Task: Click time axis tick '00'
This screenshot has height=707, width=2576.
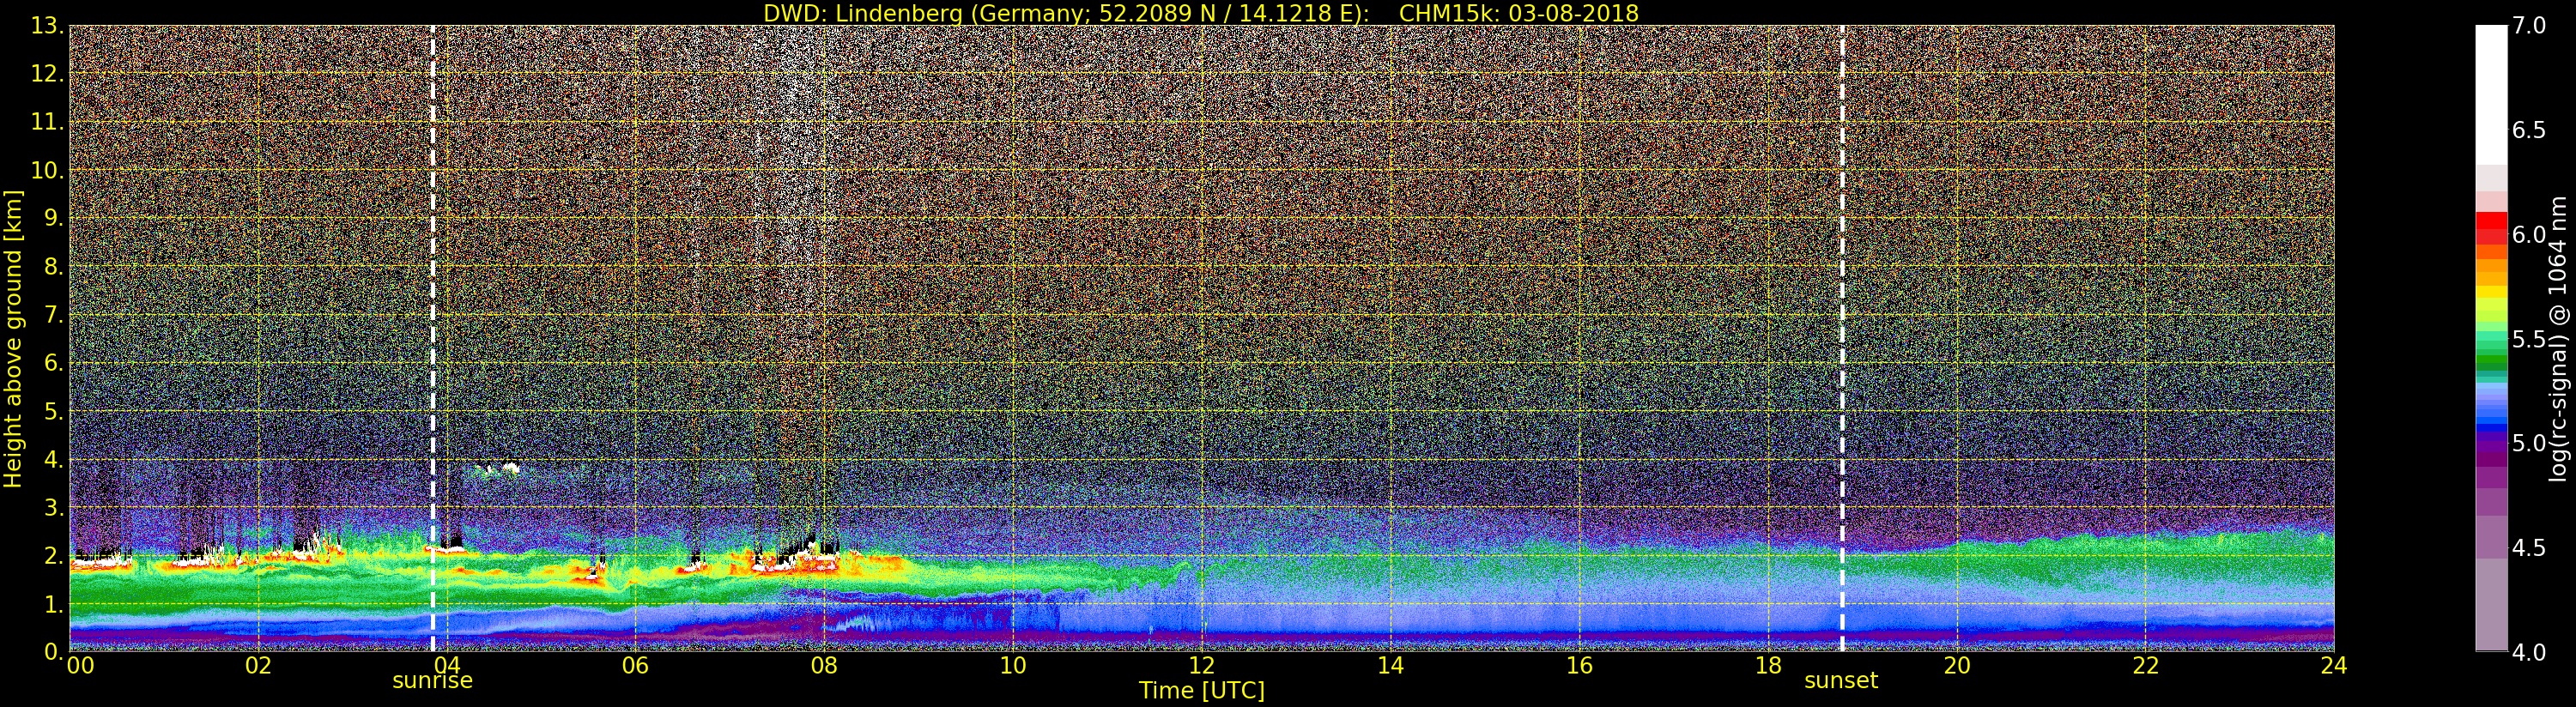Action: [x=80, y=665]
